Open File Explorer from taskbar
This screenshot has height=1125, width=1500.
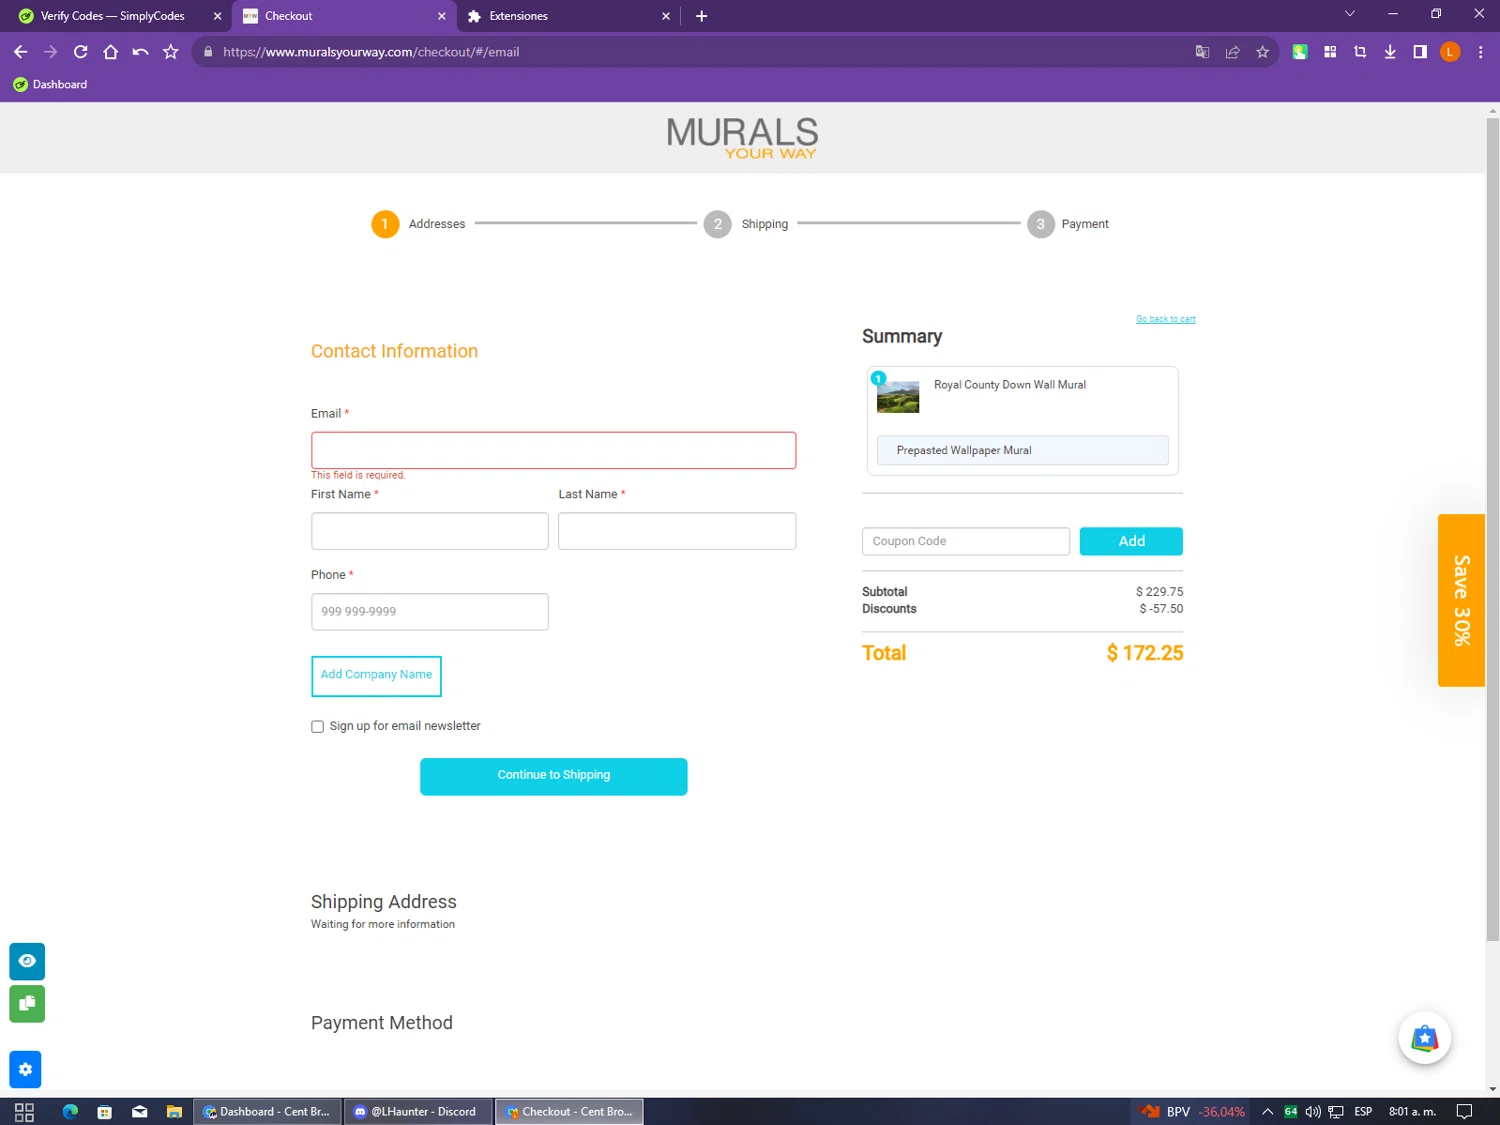[174, 1112]
